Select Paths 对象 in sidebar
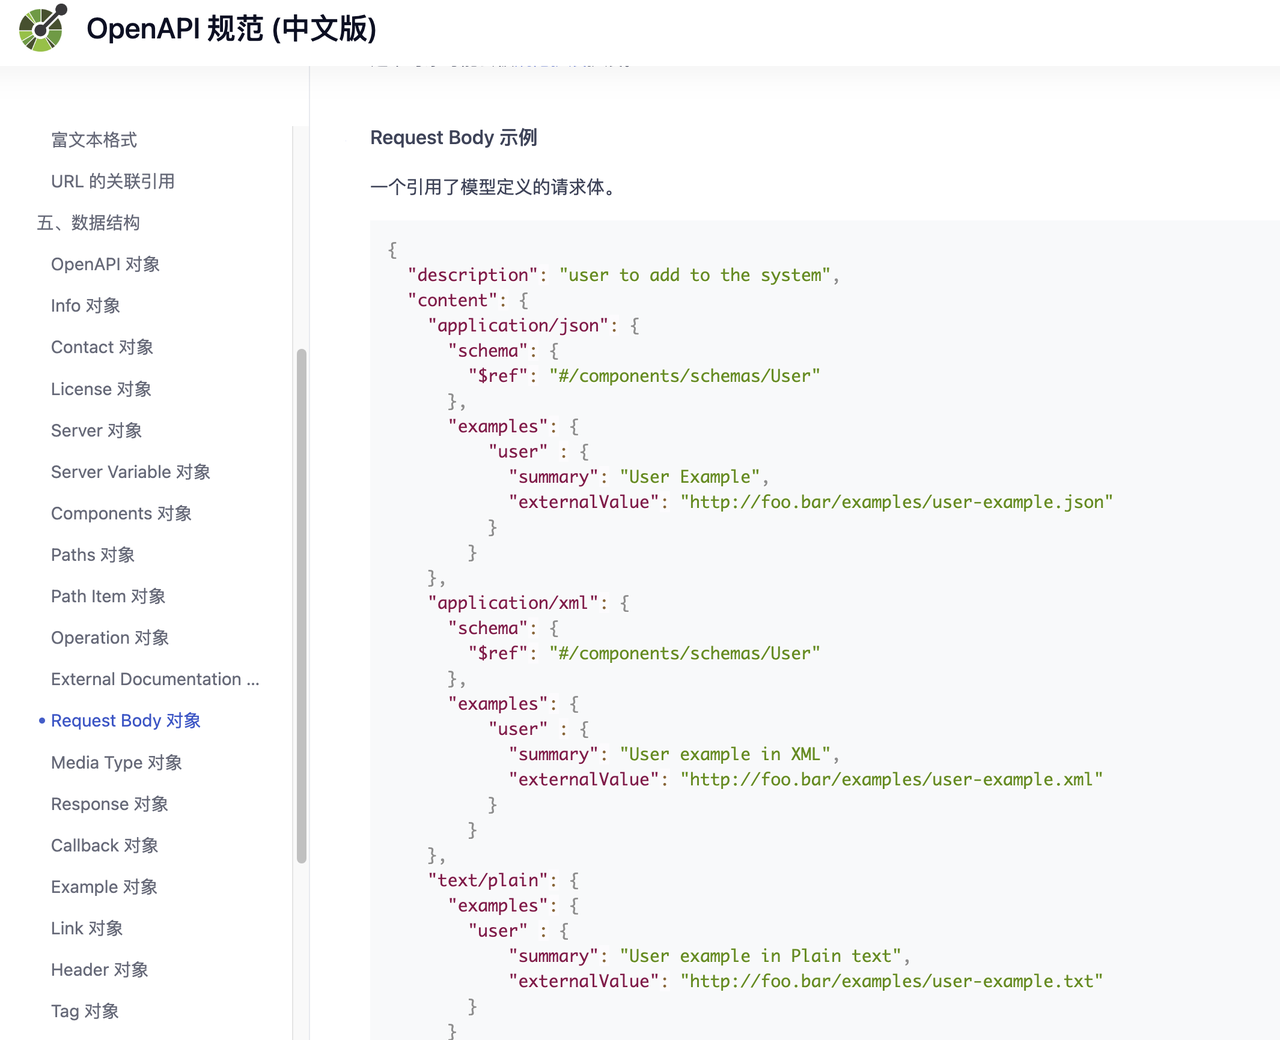 point(92,554)
